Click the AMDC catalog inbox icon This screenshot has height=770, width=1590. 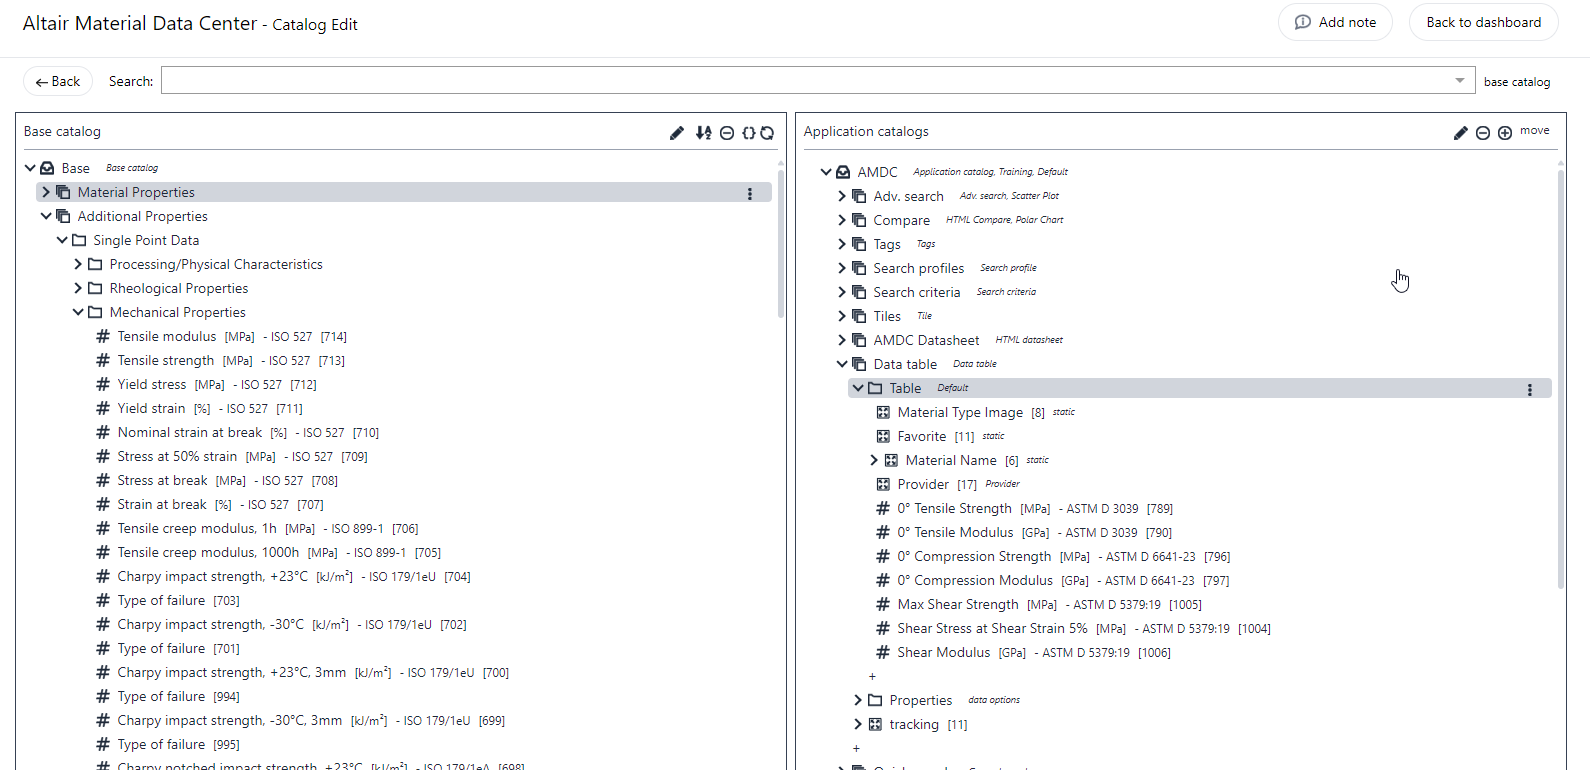(843, 172)
